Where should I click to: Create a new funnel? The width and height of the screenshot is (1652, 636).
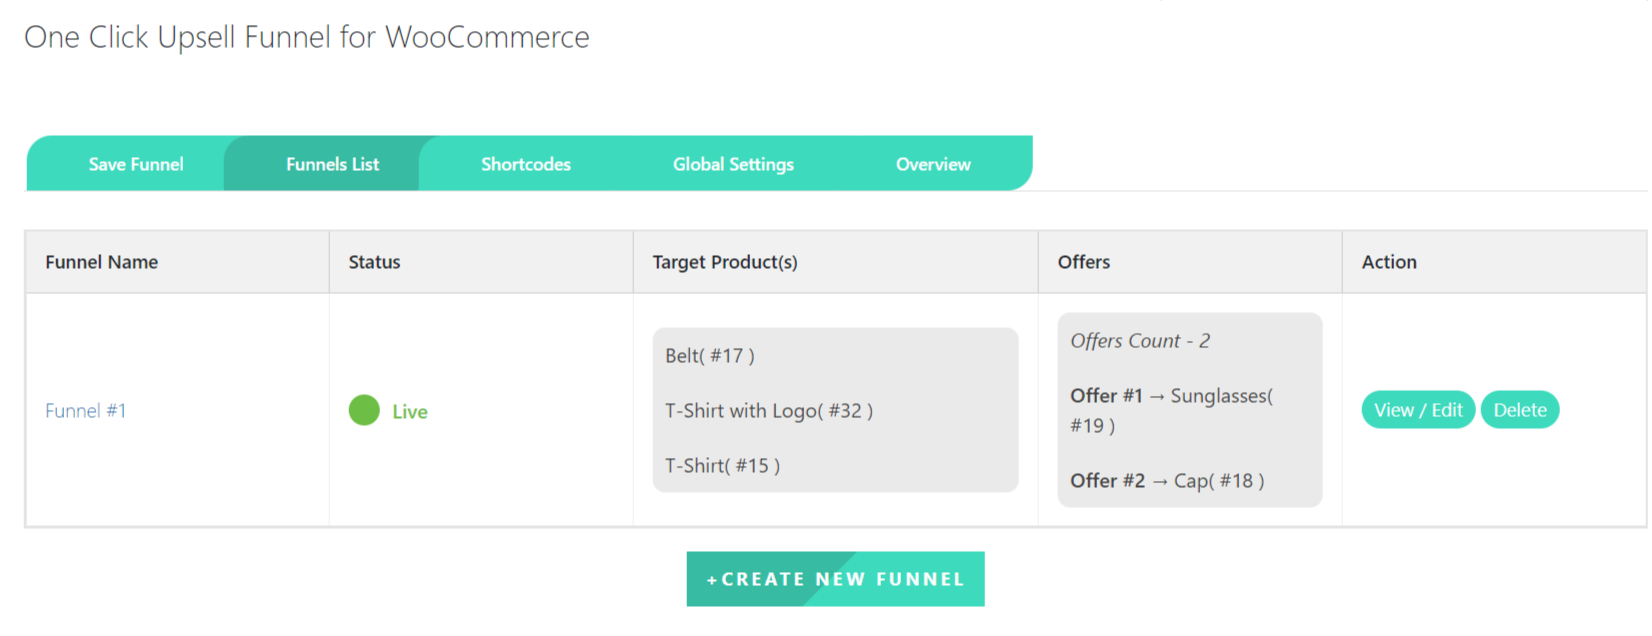point(835,579)
